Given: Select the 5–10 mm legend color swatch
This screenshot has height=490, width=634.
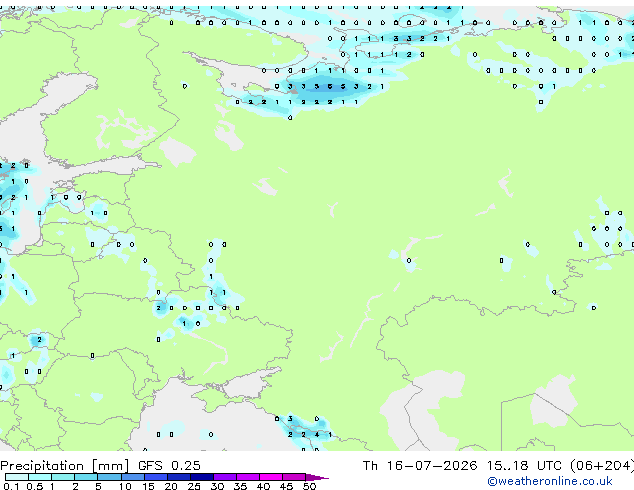Looking at the screenshot, I should click(109, 477).
